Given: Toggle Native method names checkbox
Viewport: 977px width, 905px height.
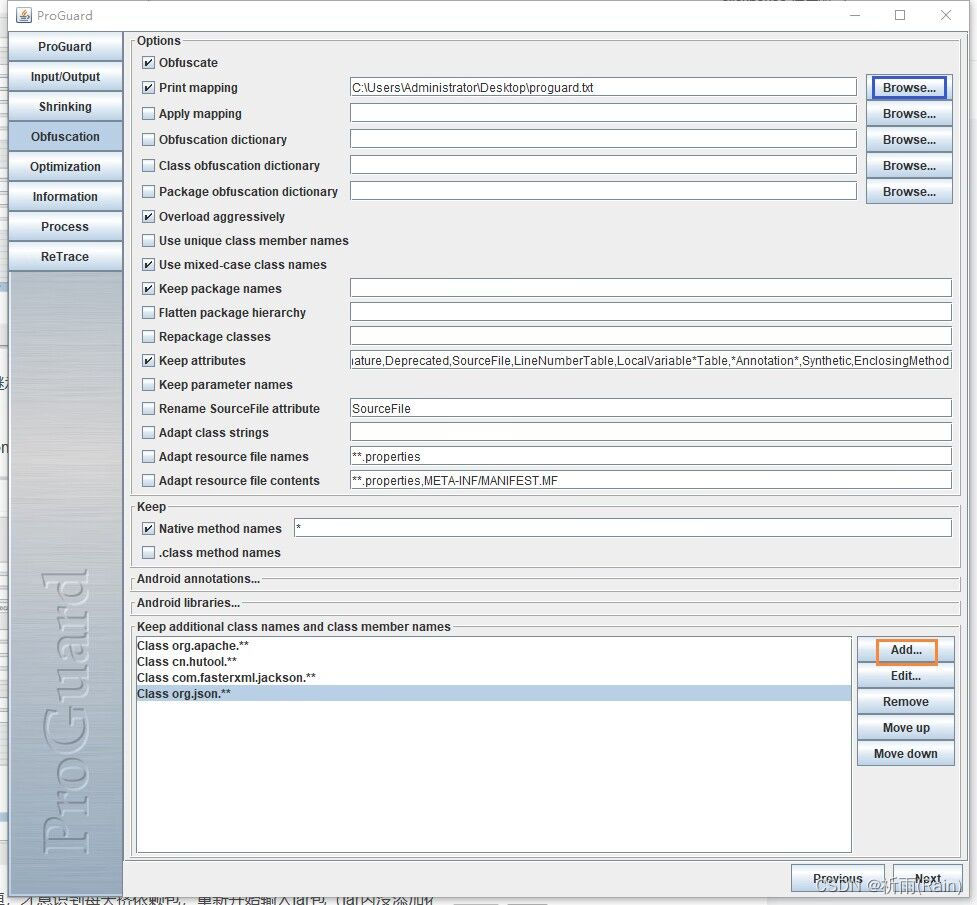Looking at the screenshot, I should click(x=148, y=529).
